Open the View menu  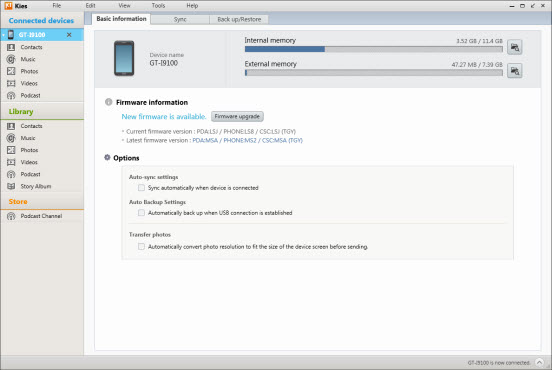(x=124, y=6)
